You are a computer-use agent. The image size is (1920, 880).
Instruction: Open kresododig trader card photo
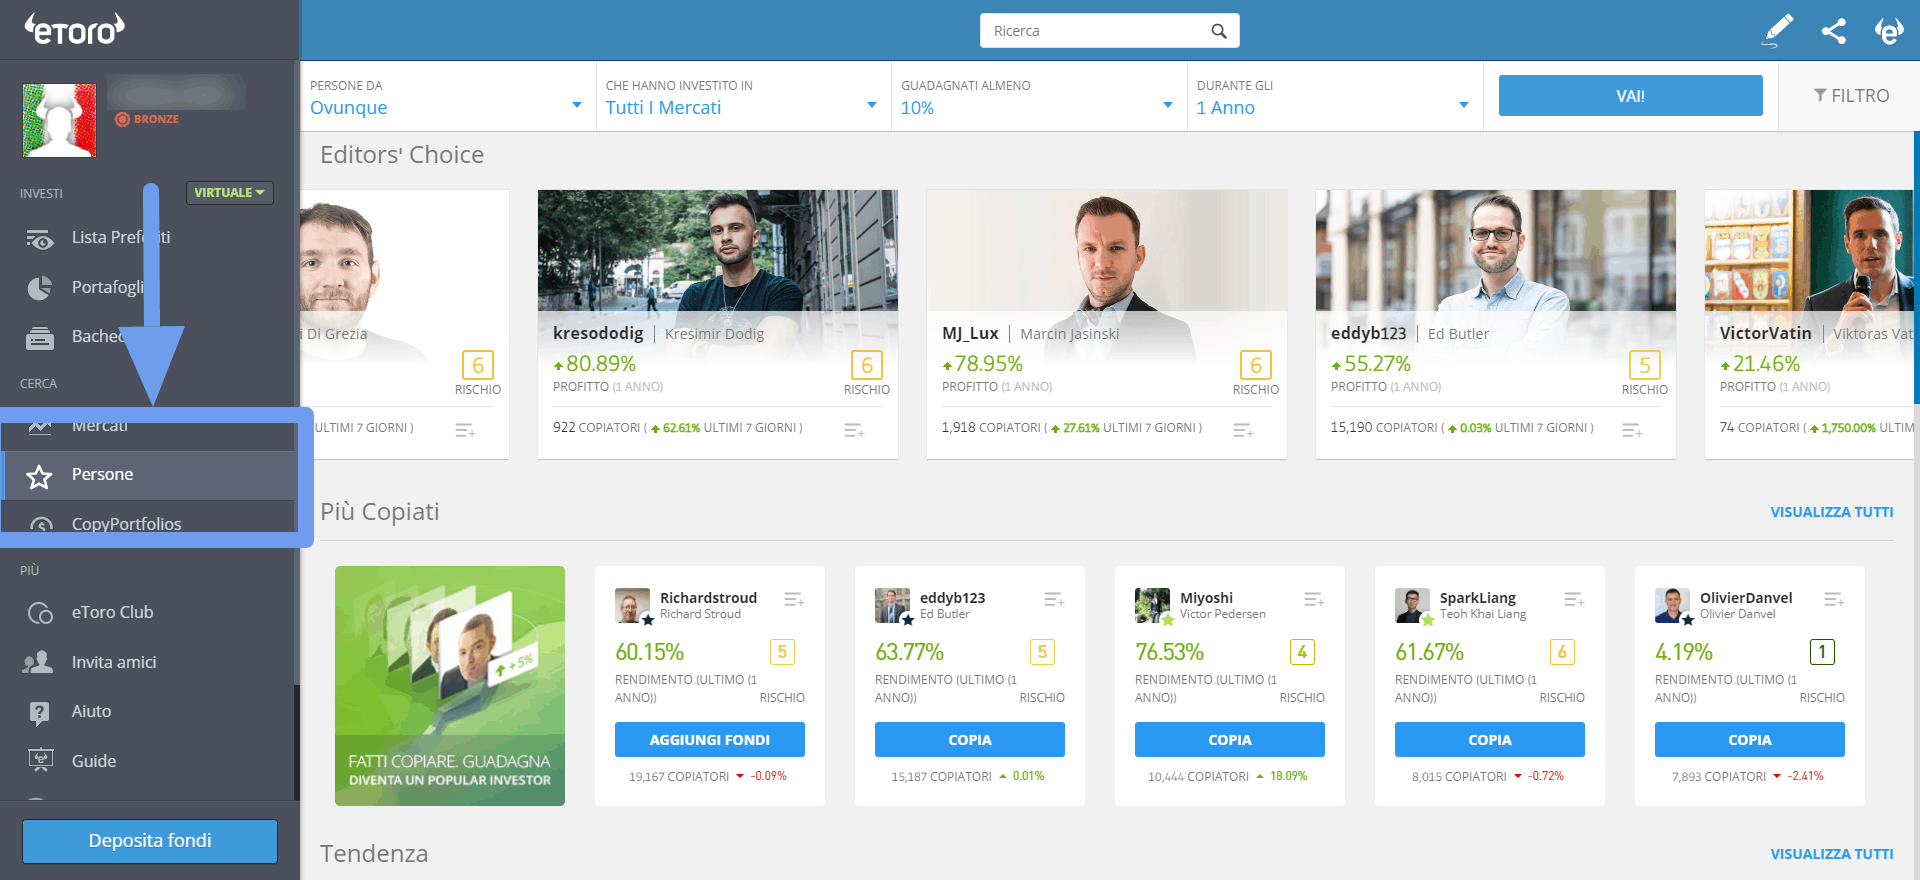718,251
